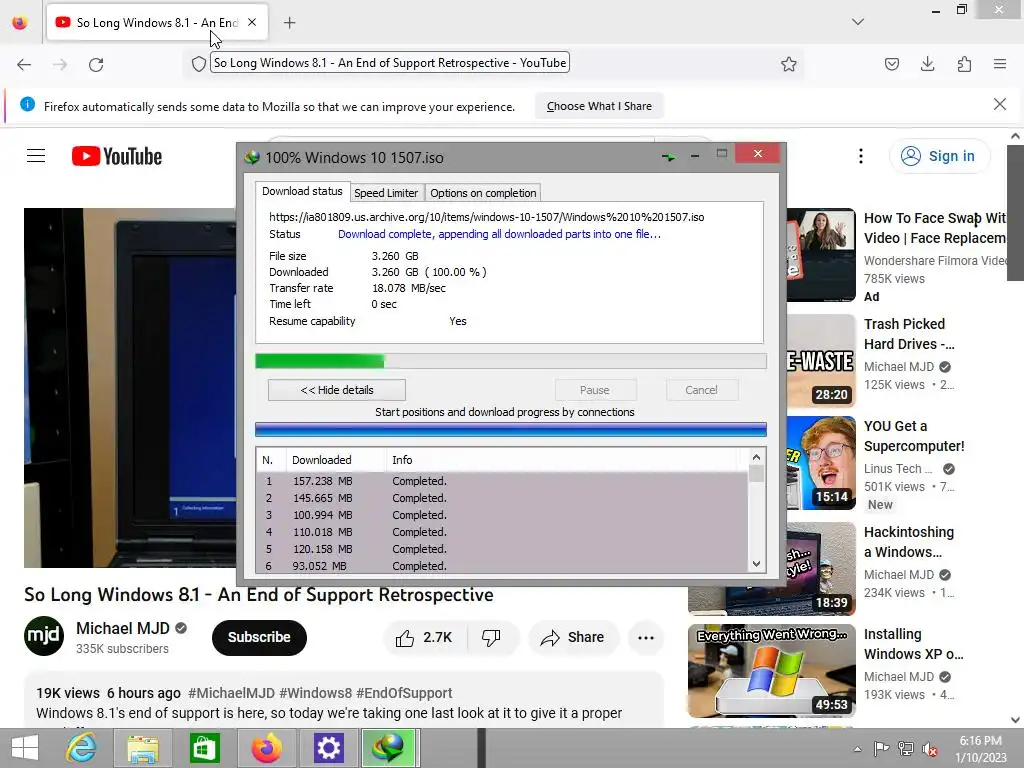1024x768 pixels.
Task: Click the #EndOfSupport hashtag link
Action: [404, 693]
